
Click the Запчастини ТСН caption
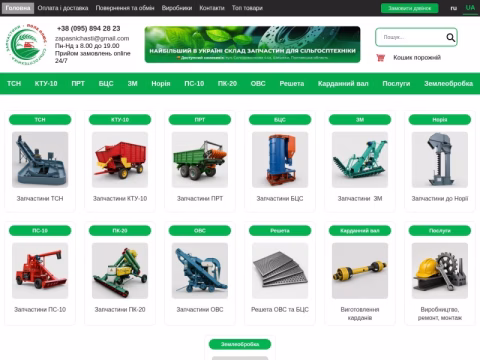(x=40, y=199)
